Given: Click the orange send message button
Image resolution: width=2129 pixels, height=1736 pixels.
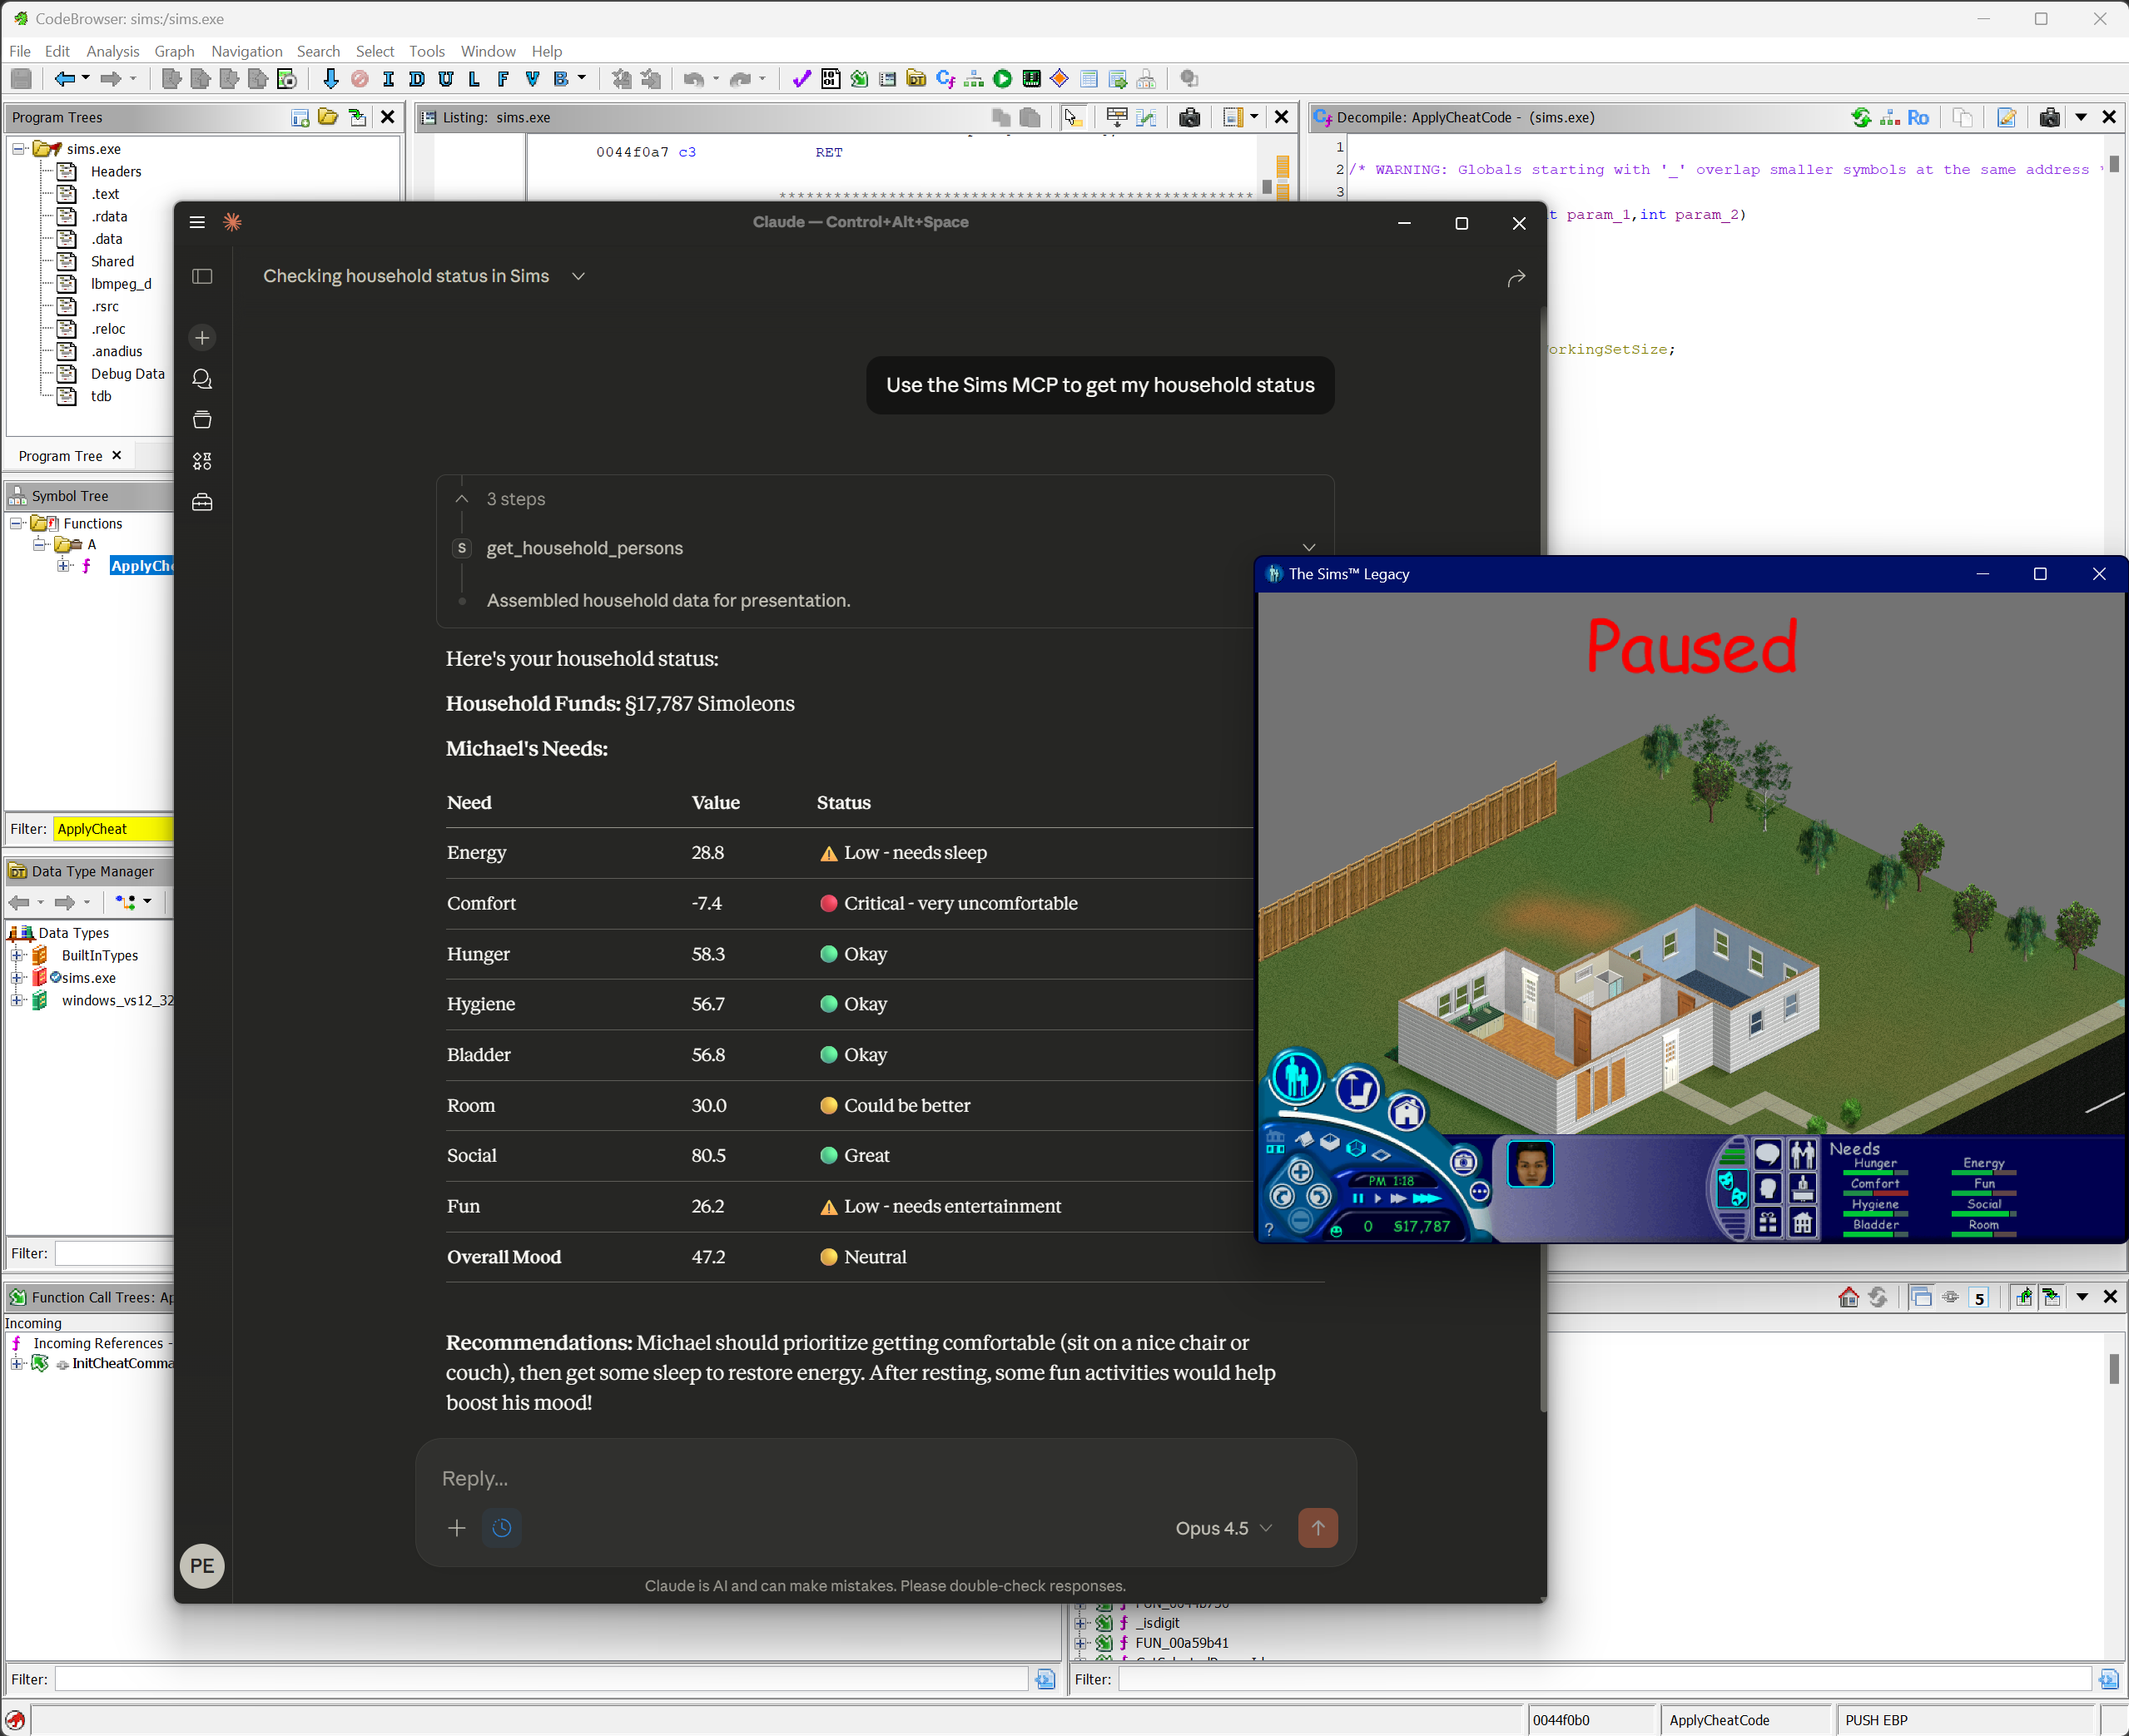Looking at the screenshot, I should (x=1317, y=1527).
